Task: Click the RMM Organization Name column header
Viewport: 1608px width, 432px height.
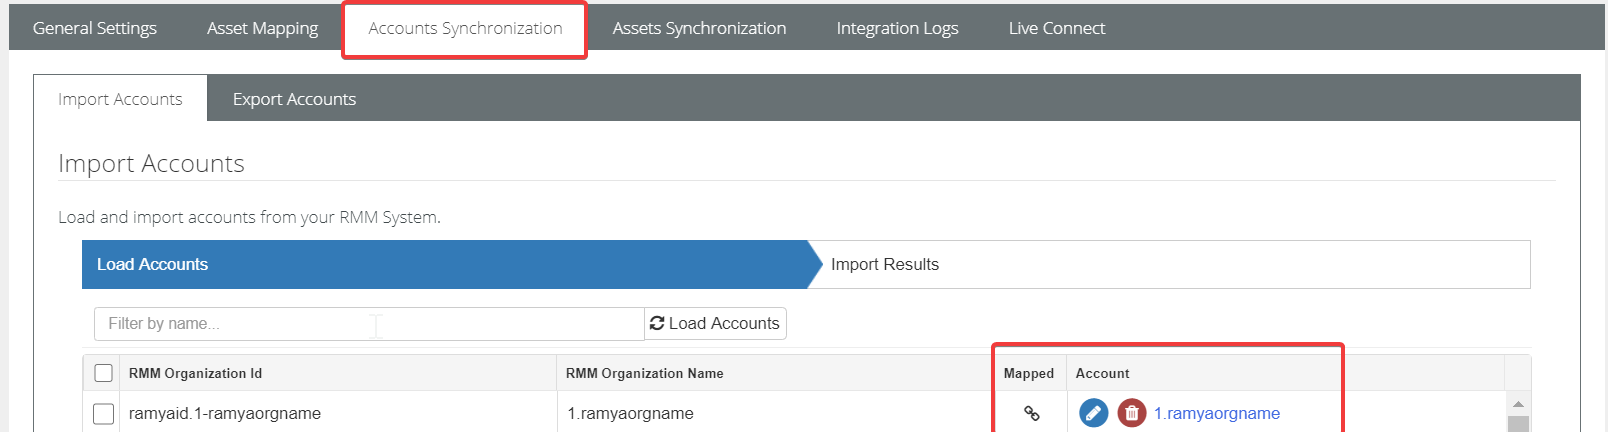Action: 644,373
